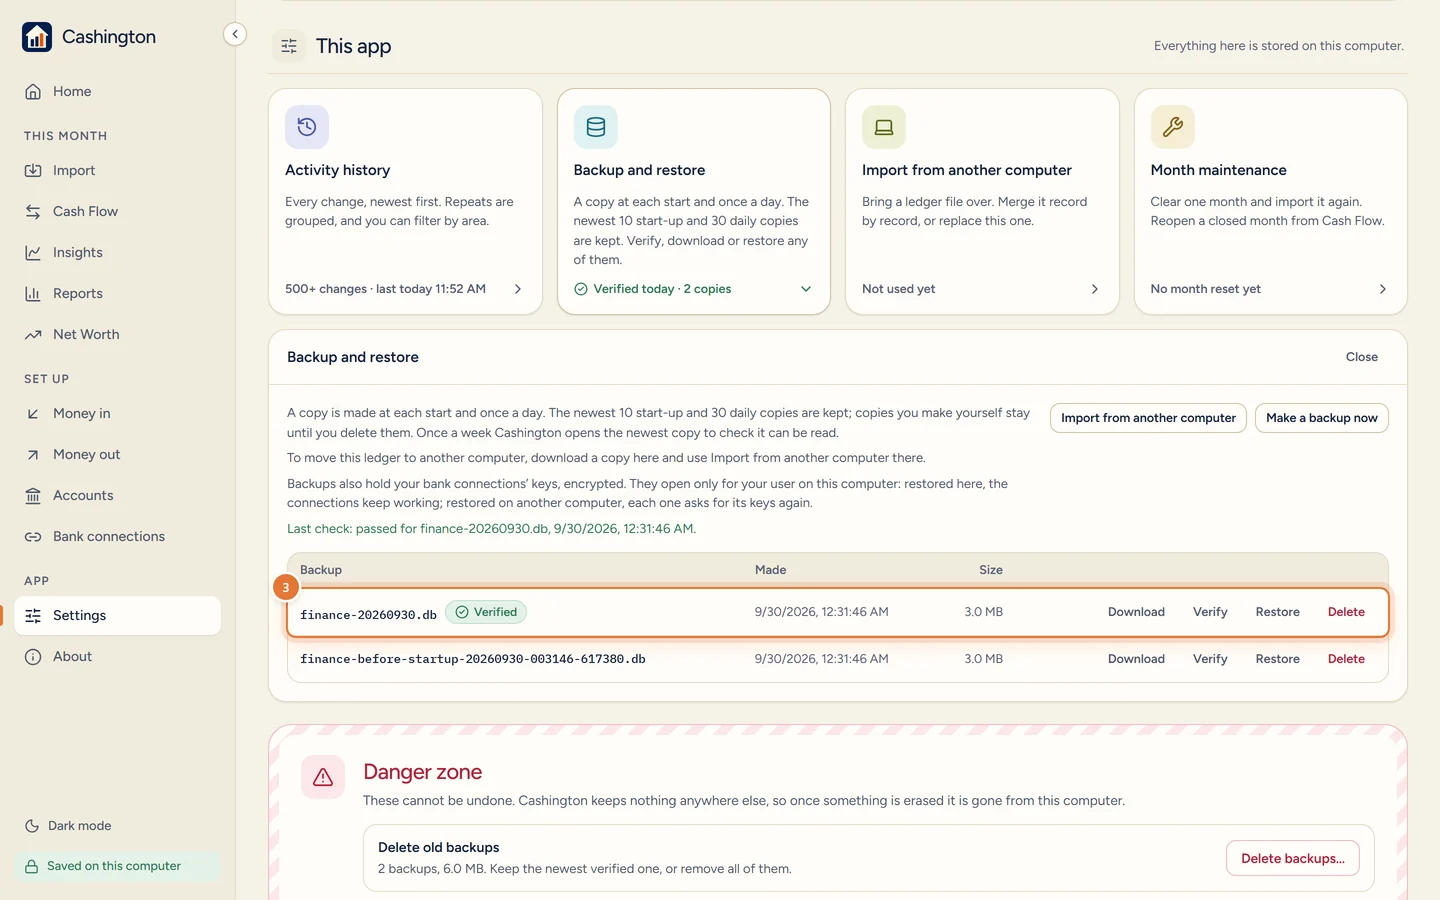This screenshot has height=900, width=1440.
Task: Collapse the Backup and restore card chevron
Action: pyautogui.click(x=806, y=289)
